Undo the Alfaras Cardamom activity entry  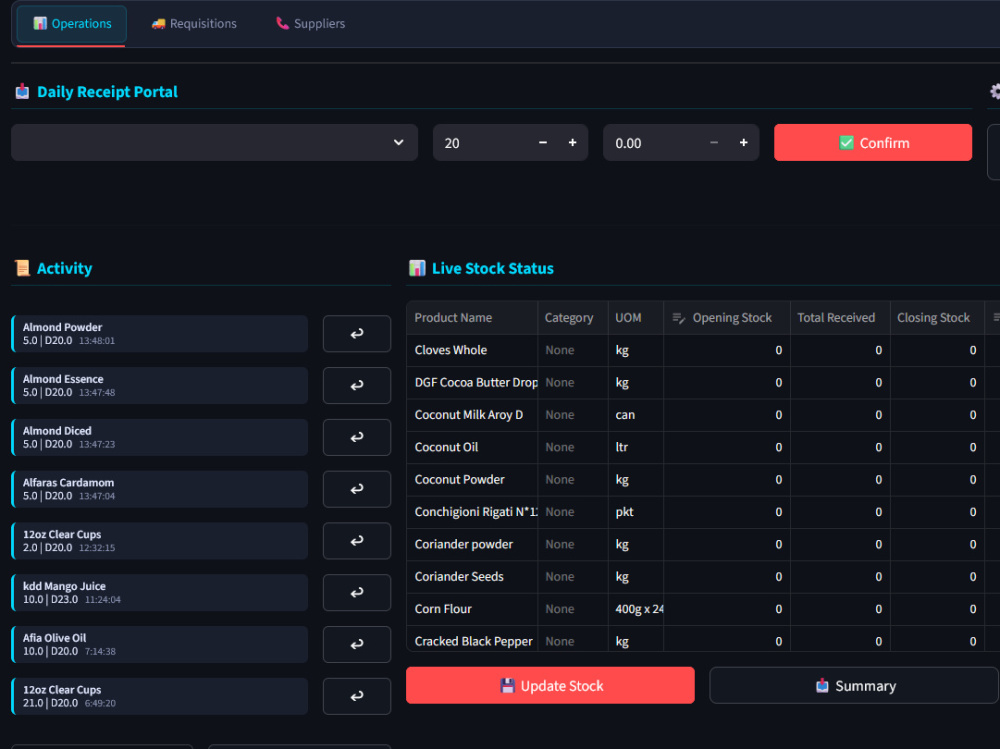click(x=357, y=489)
